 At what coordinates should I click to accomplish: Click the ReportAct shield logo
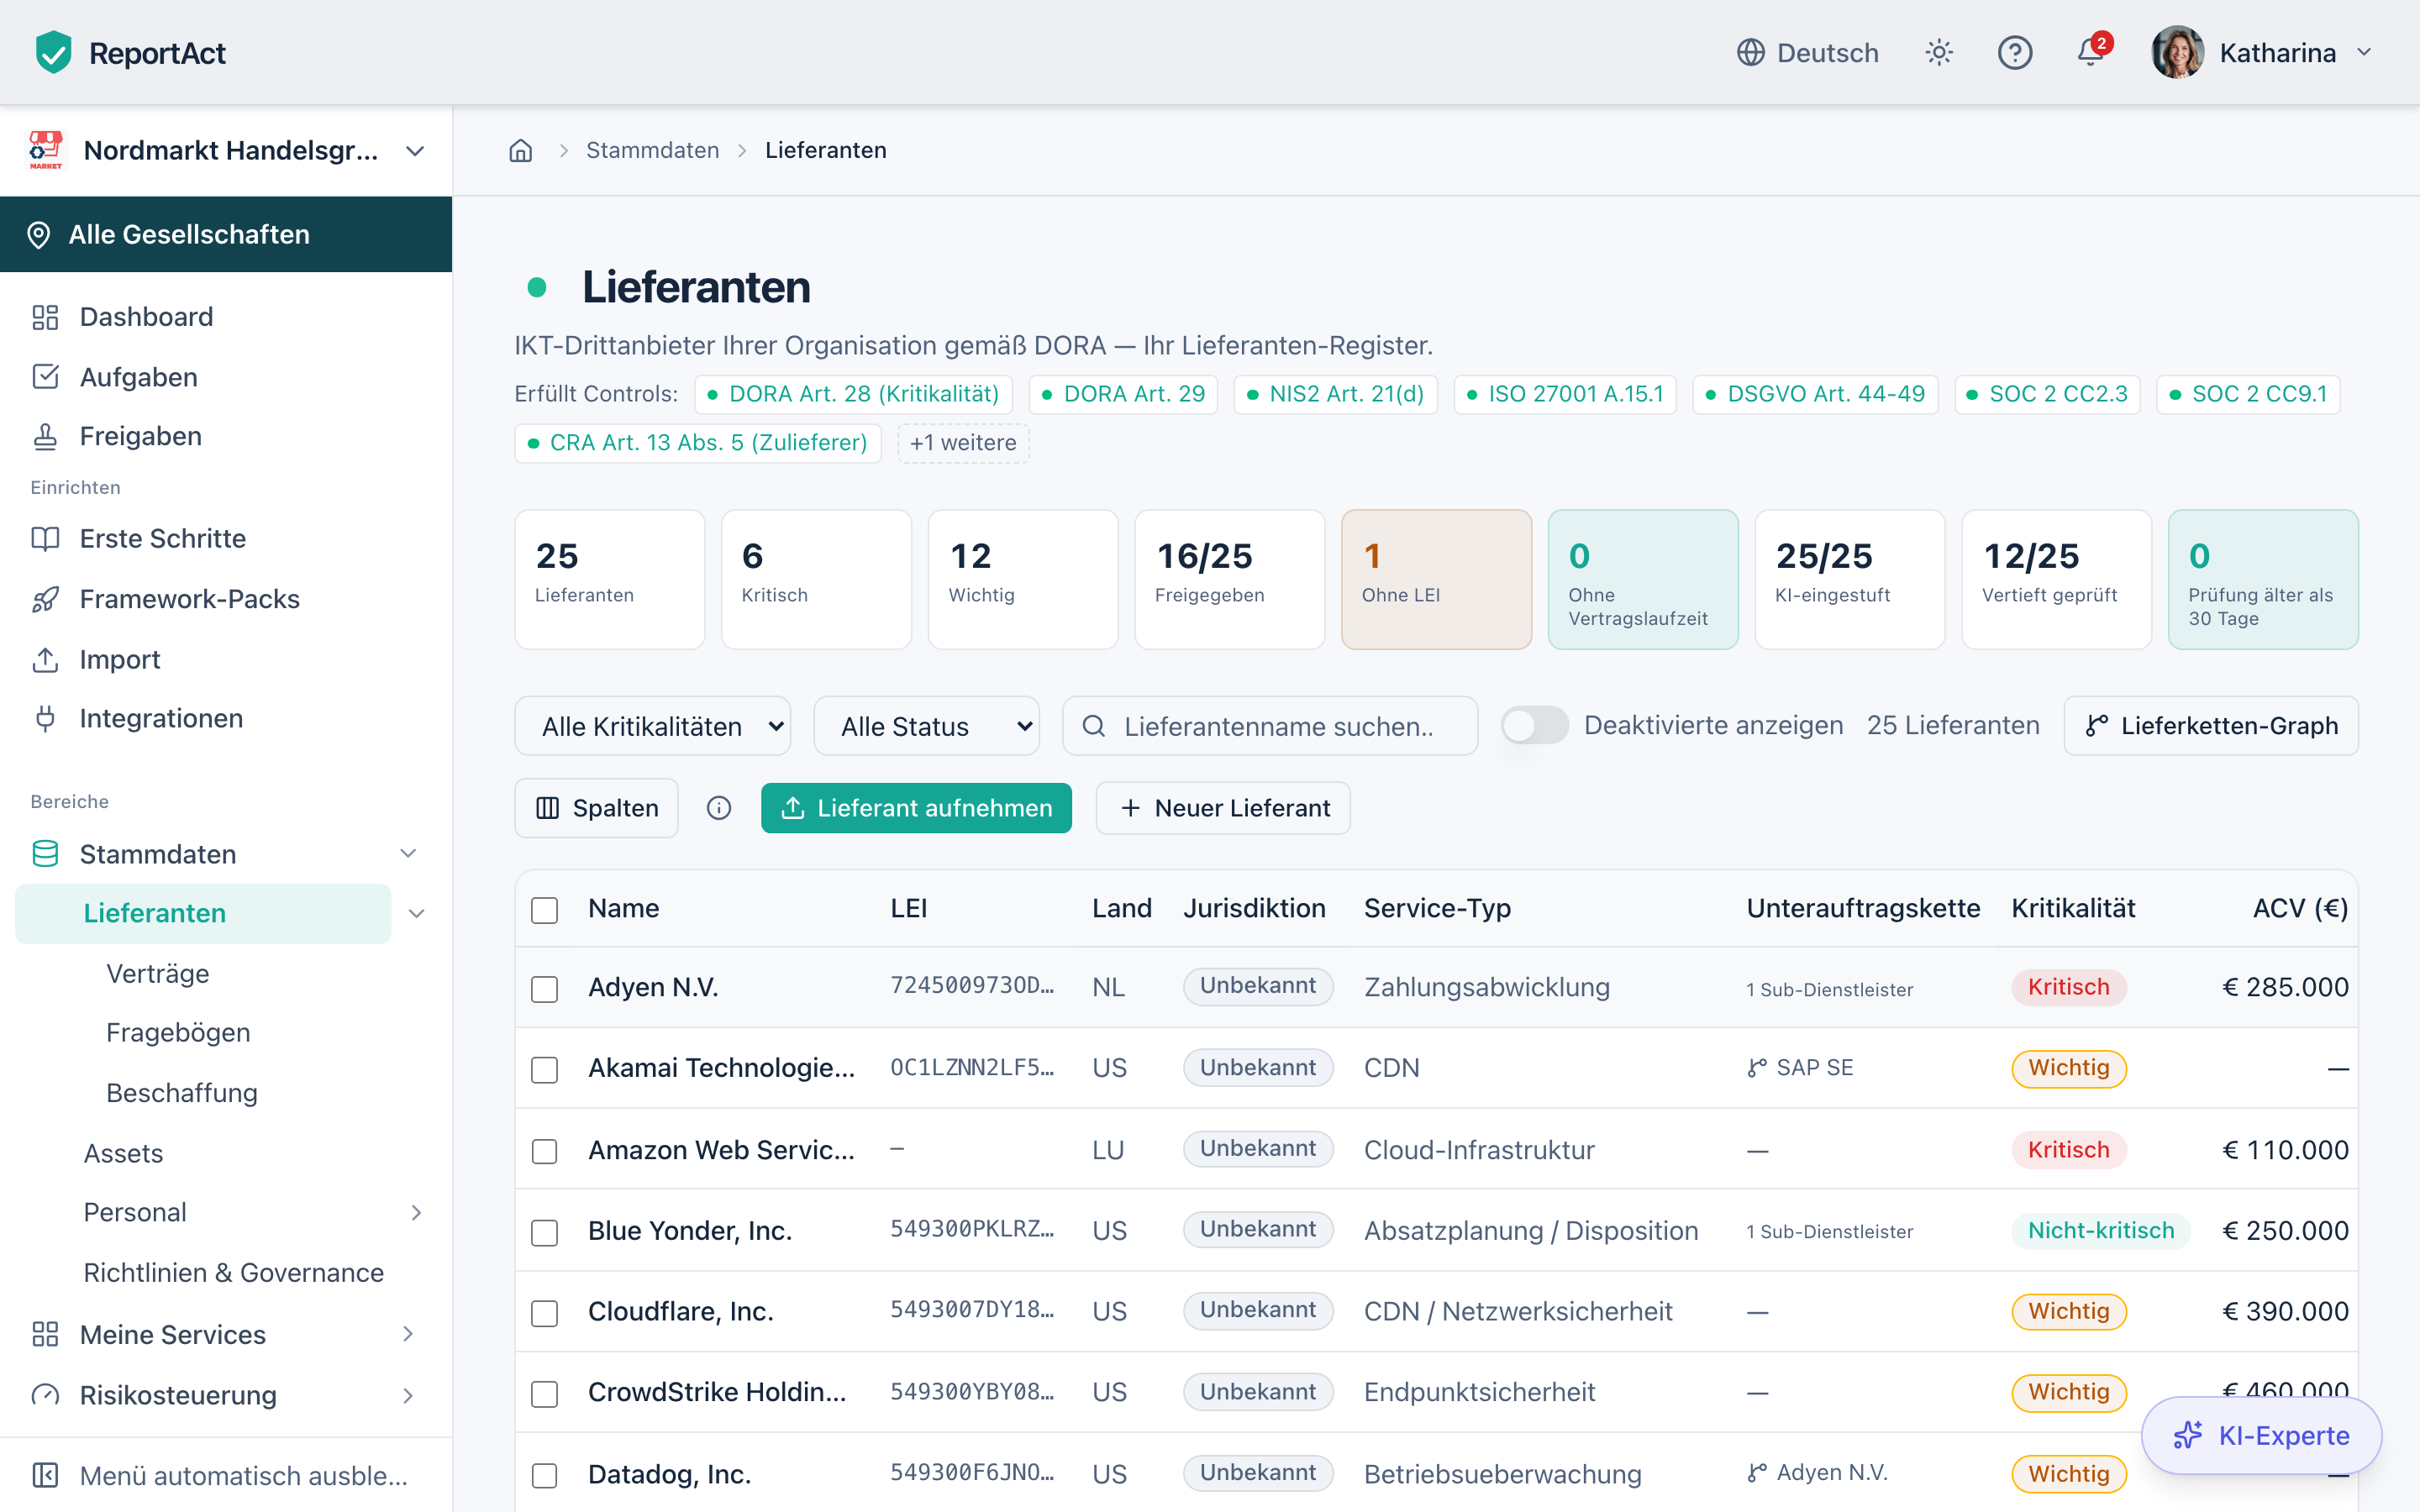point(53,52)
